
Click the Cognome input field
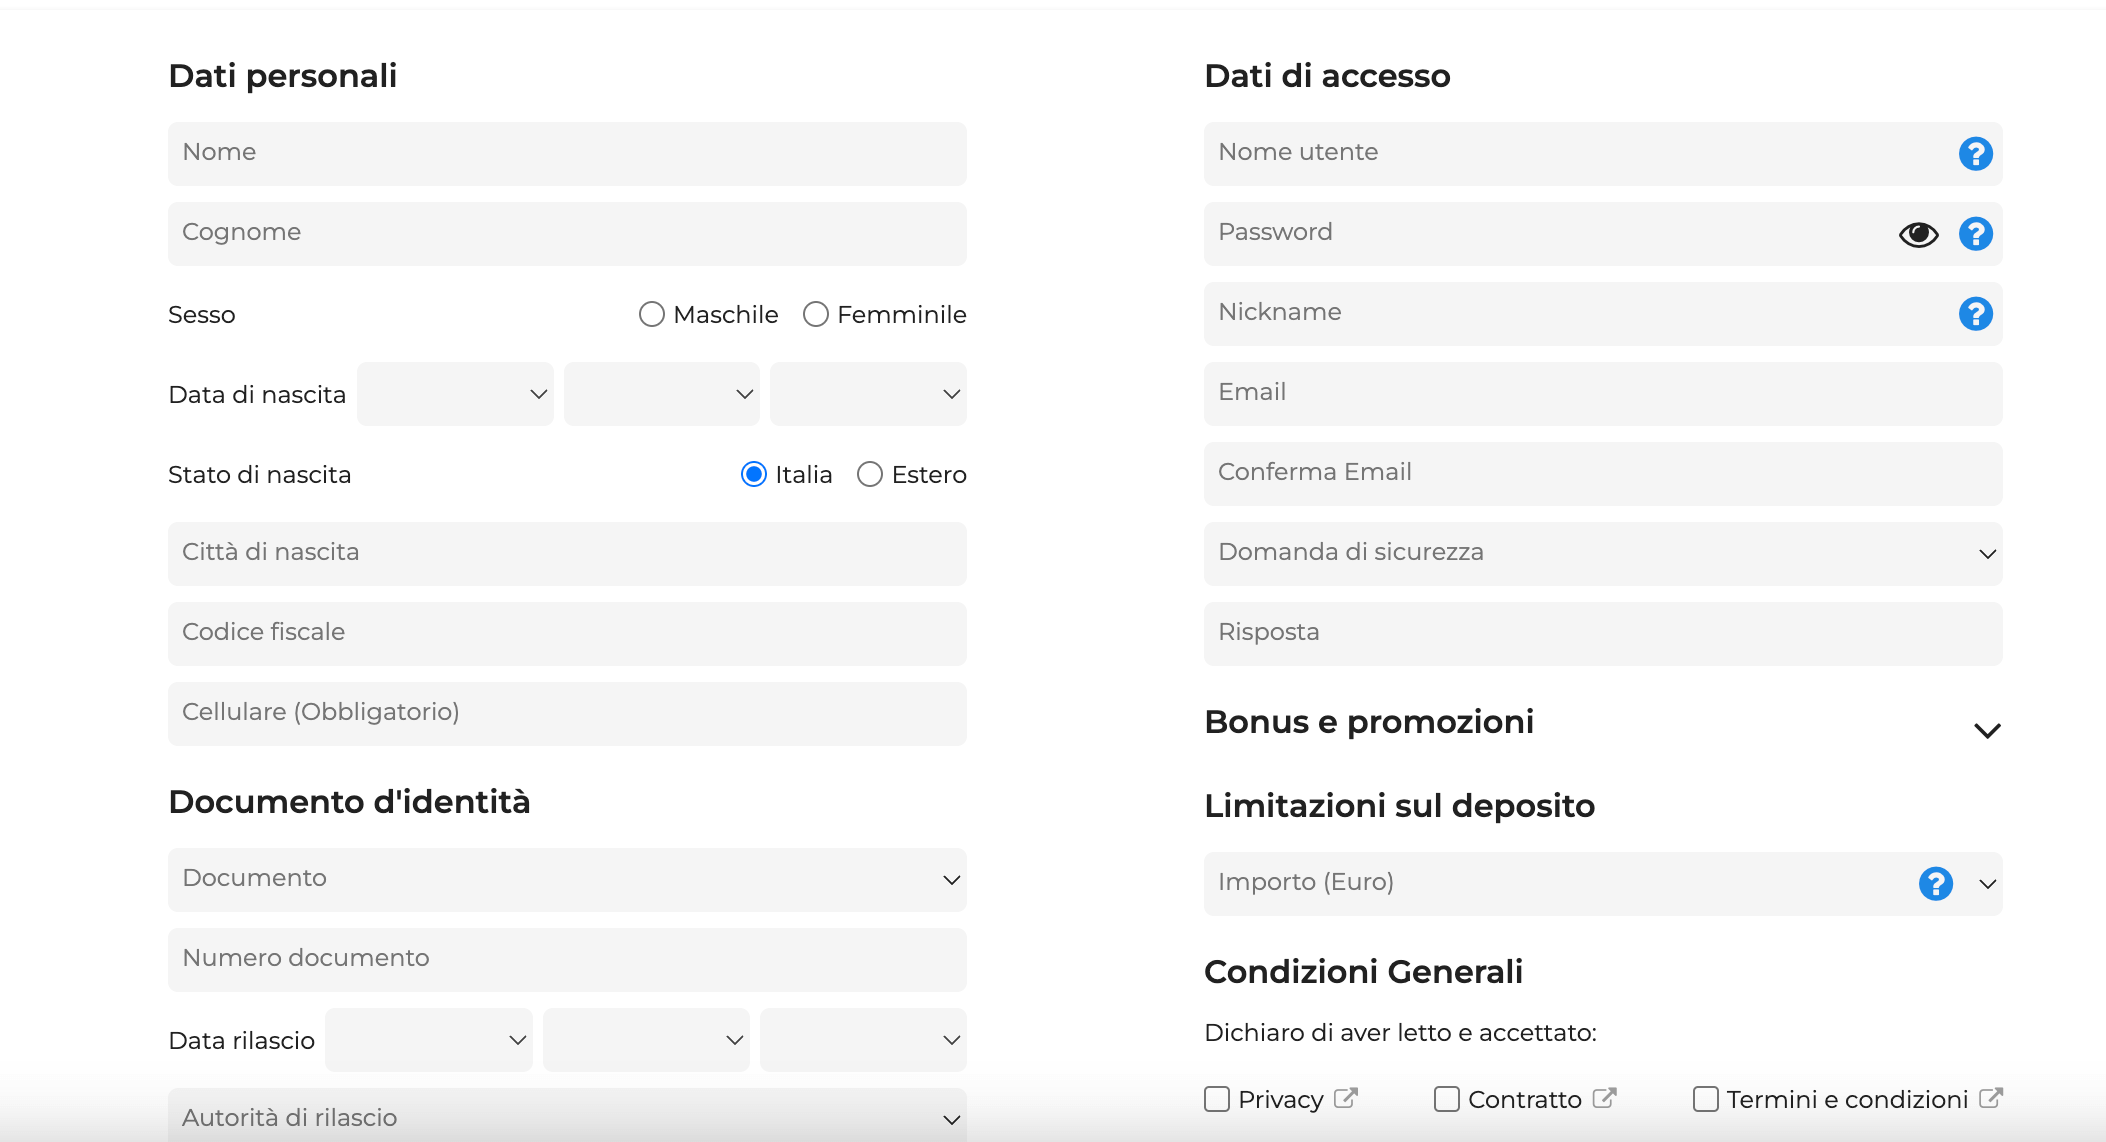tap(567, 234)
